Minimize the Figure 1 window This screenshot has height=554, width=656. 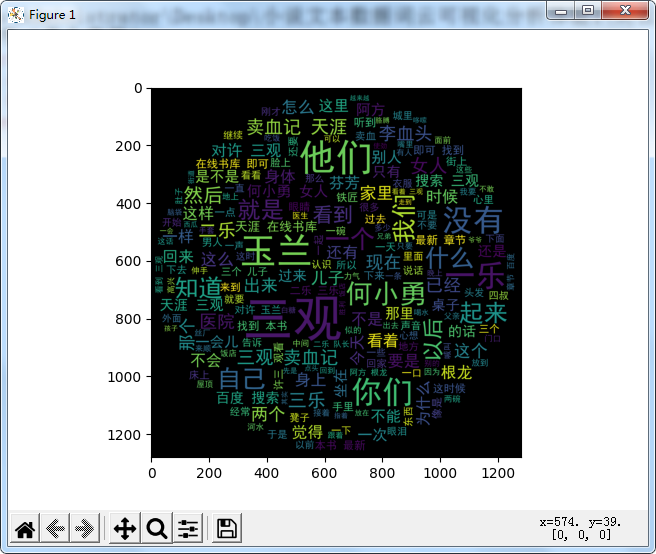[x=561, y=10]
